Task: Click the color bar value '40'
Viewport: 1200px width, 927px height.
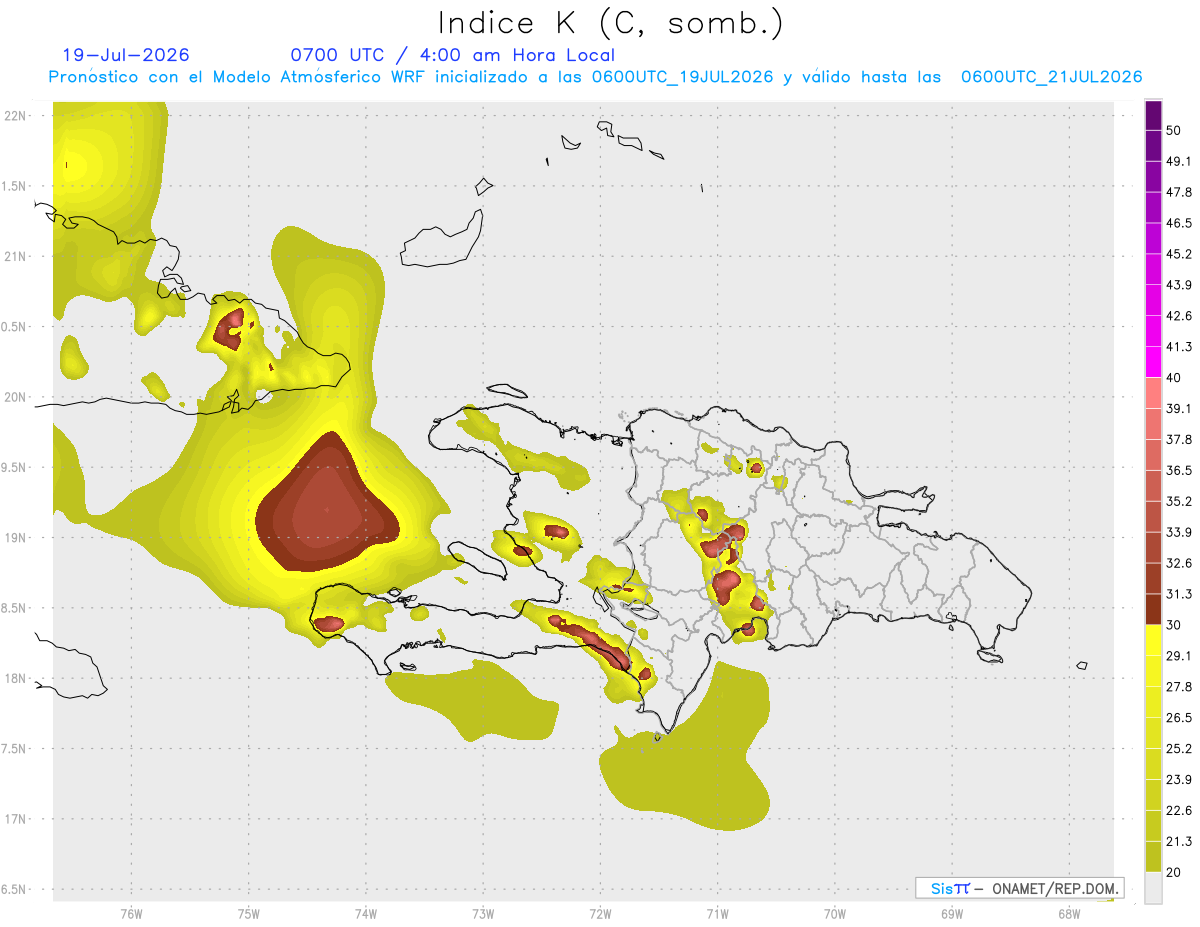Action: pyautogui.click(x=1176, y=378)
